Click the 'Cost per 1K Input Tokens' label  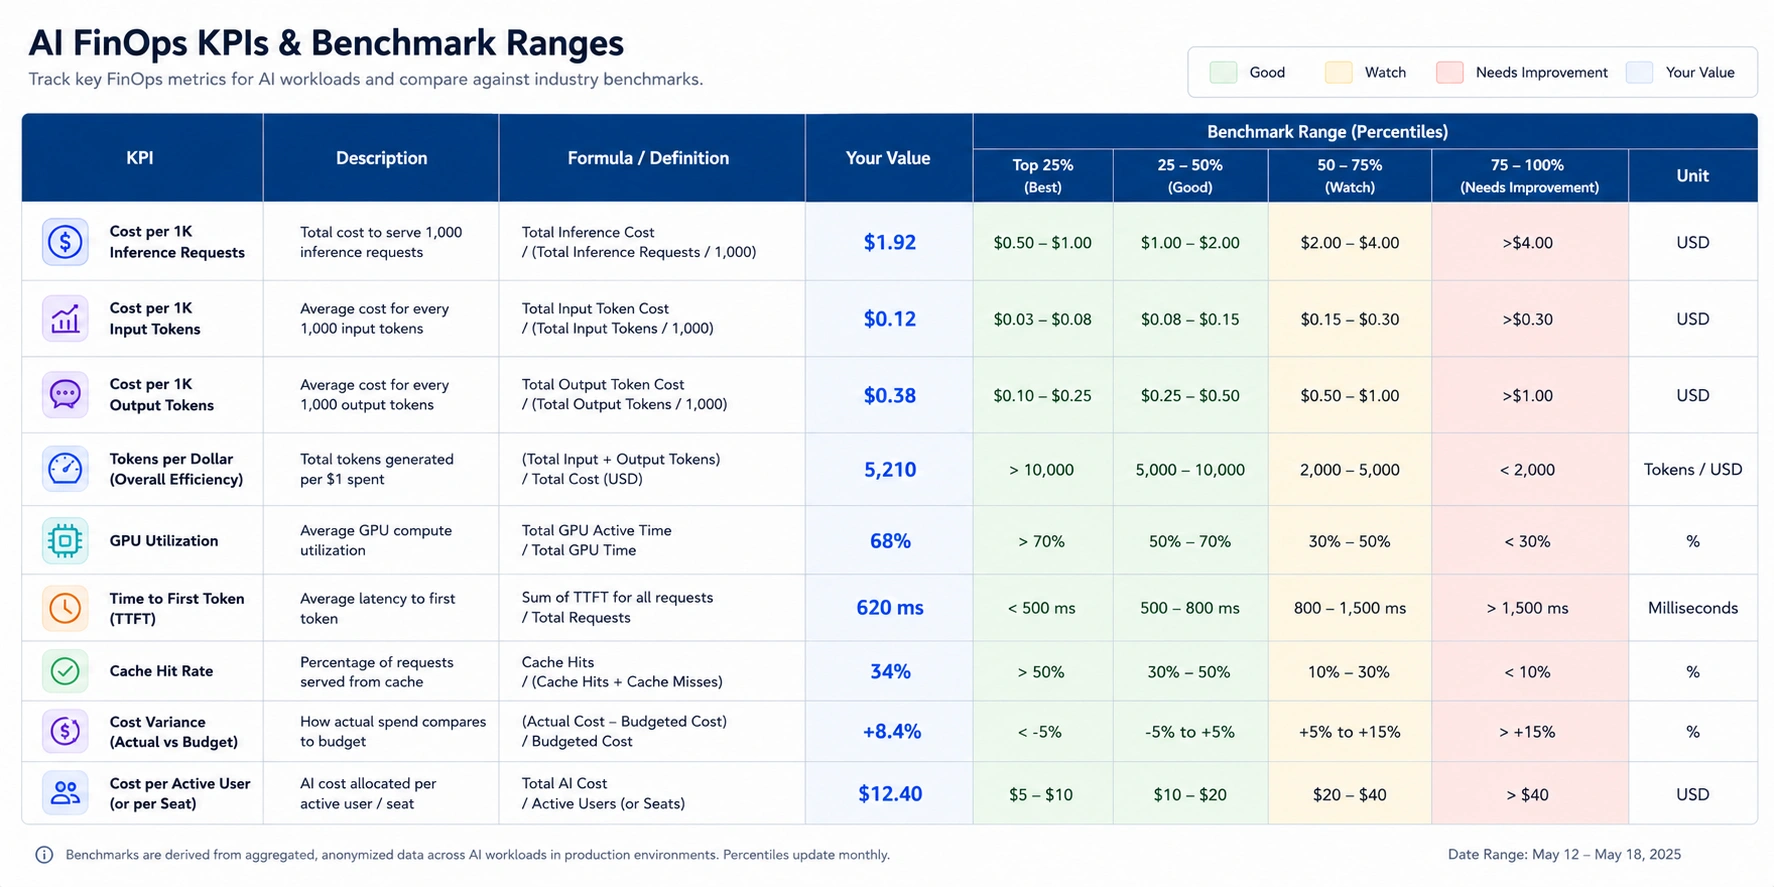155,319
